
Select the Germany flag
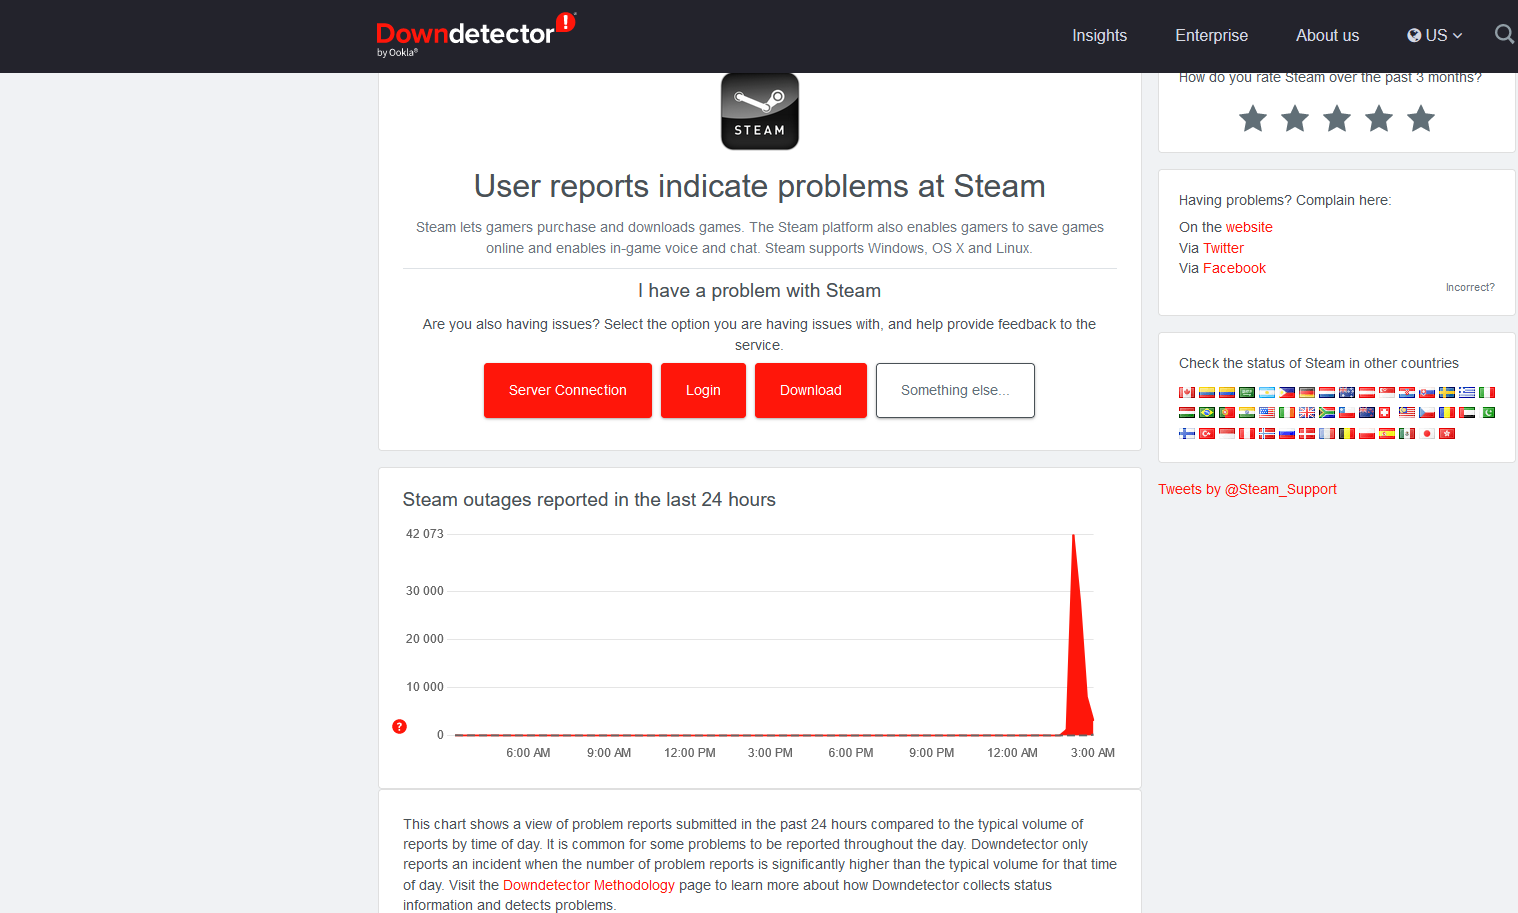1307,392
